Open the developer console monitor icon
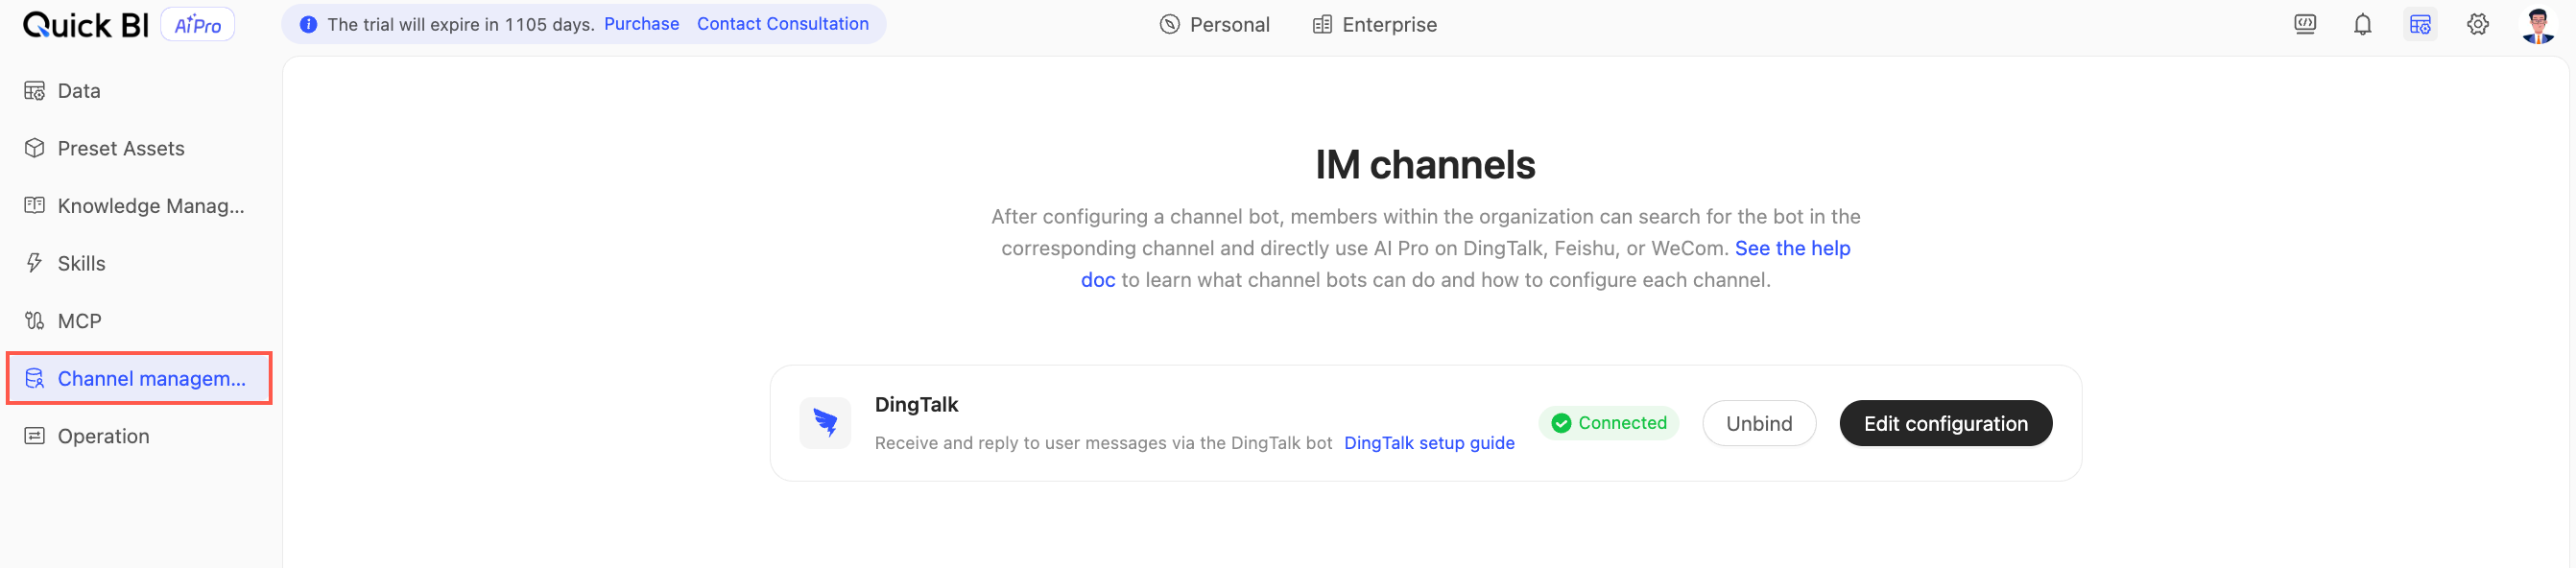 point(2305,25)
